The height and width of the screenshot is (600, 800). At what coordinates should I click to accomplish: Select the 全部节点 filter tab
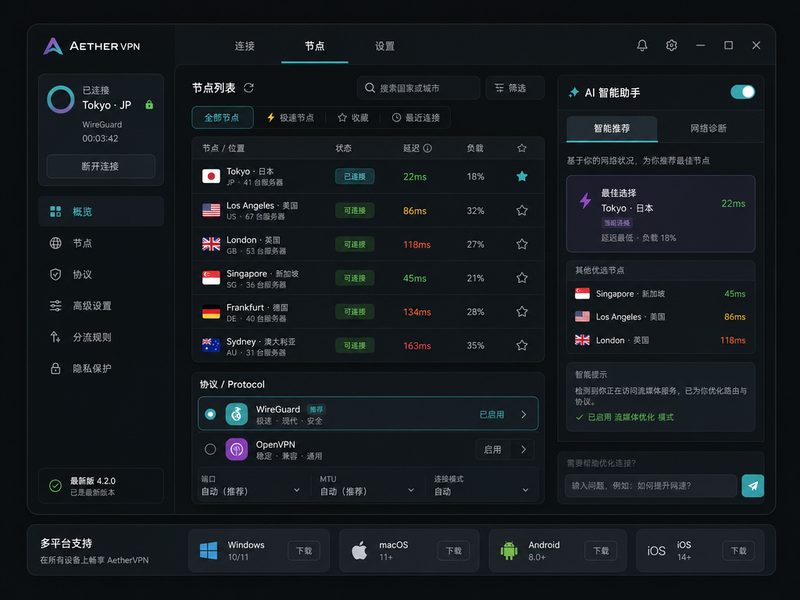point(222,117)
